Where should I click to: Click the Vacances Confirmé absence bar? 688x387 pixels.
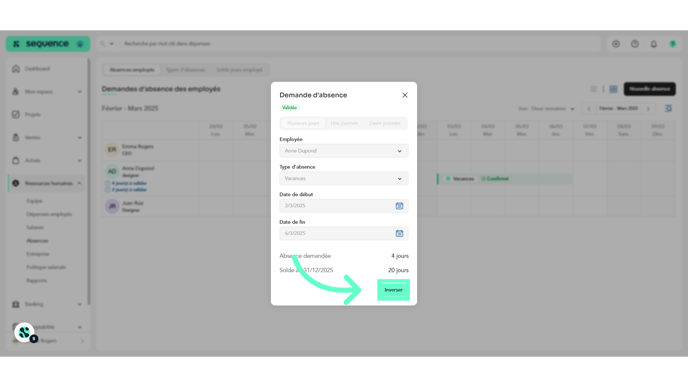pyautogui.click(x=505, y=179)
